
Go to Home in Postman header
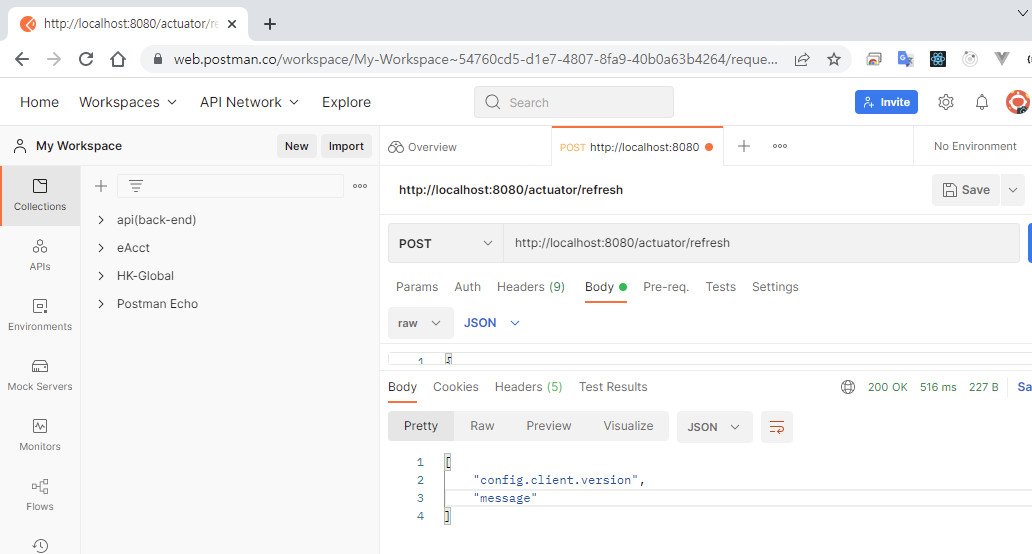click(x=39, y=102)
